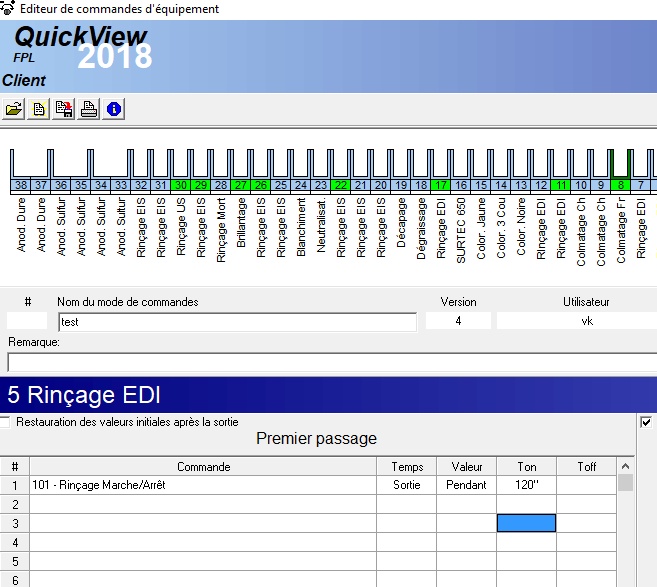Select green station 29 Rinçage EIS

point(201,185)
